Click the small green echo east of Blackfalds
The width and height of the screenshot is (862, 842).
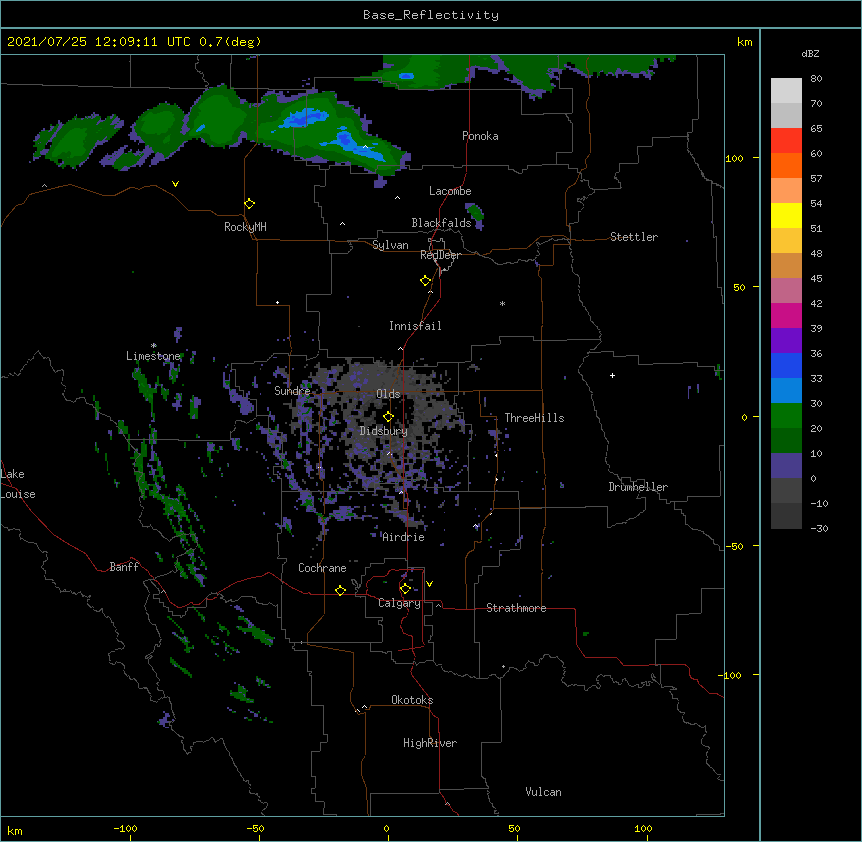click(x=474, y=212)
